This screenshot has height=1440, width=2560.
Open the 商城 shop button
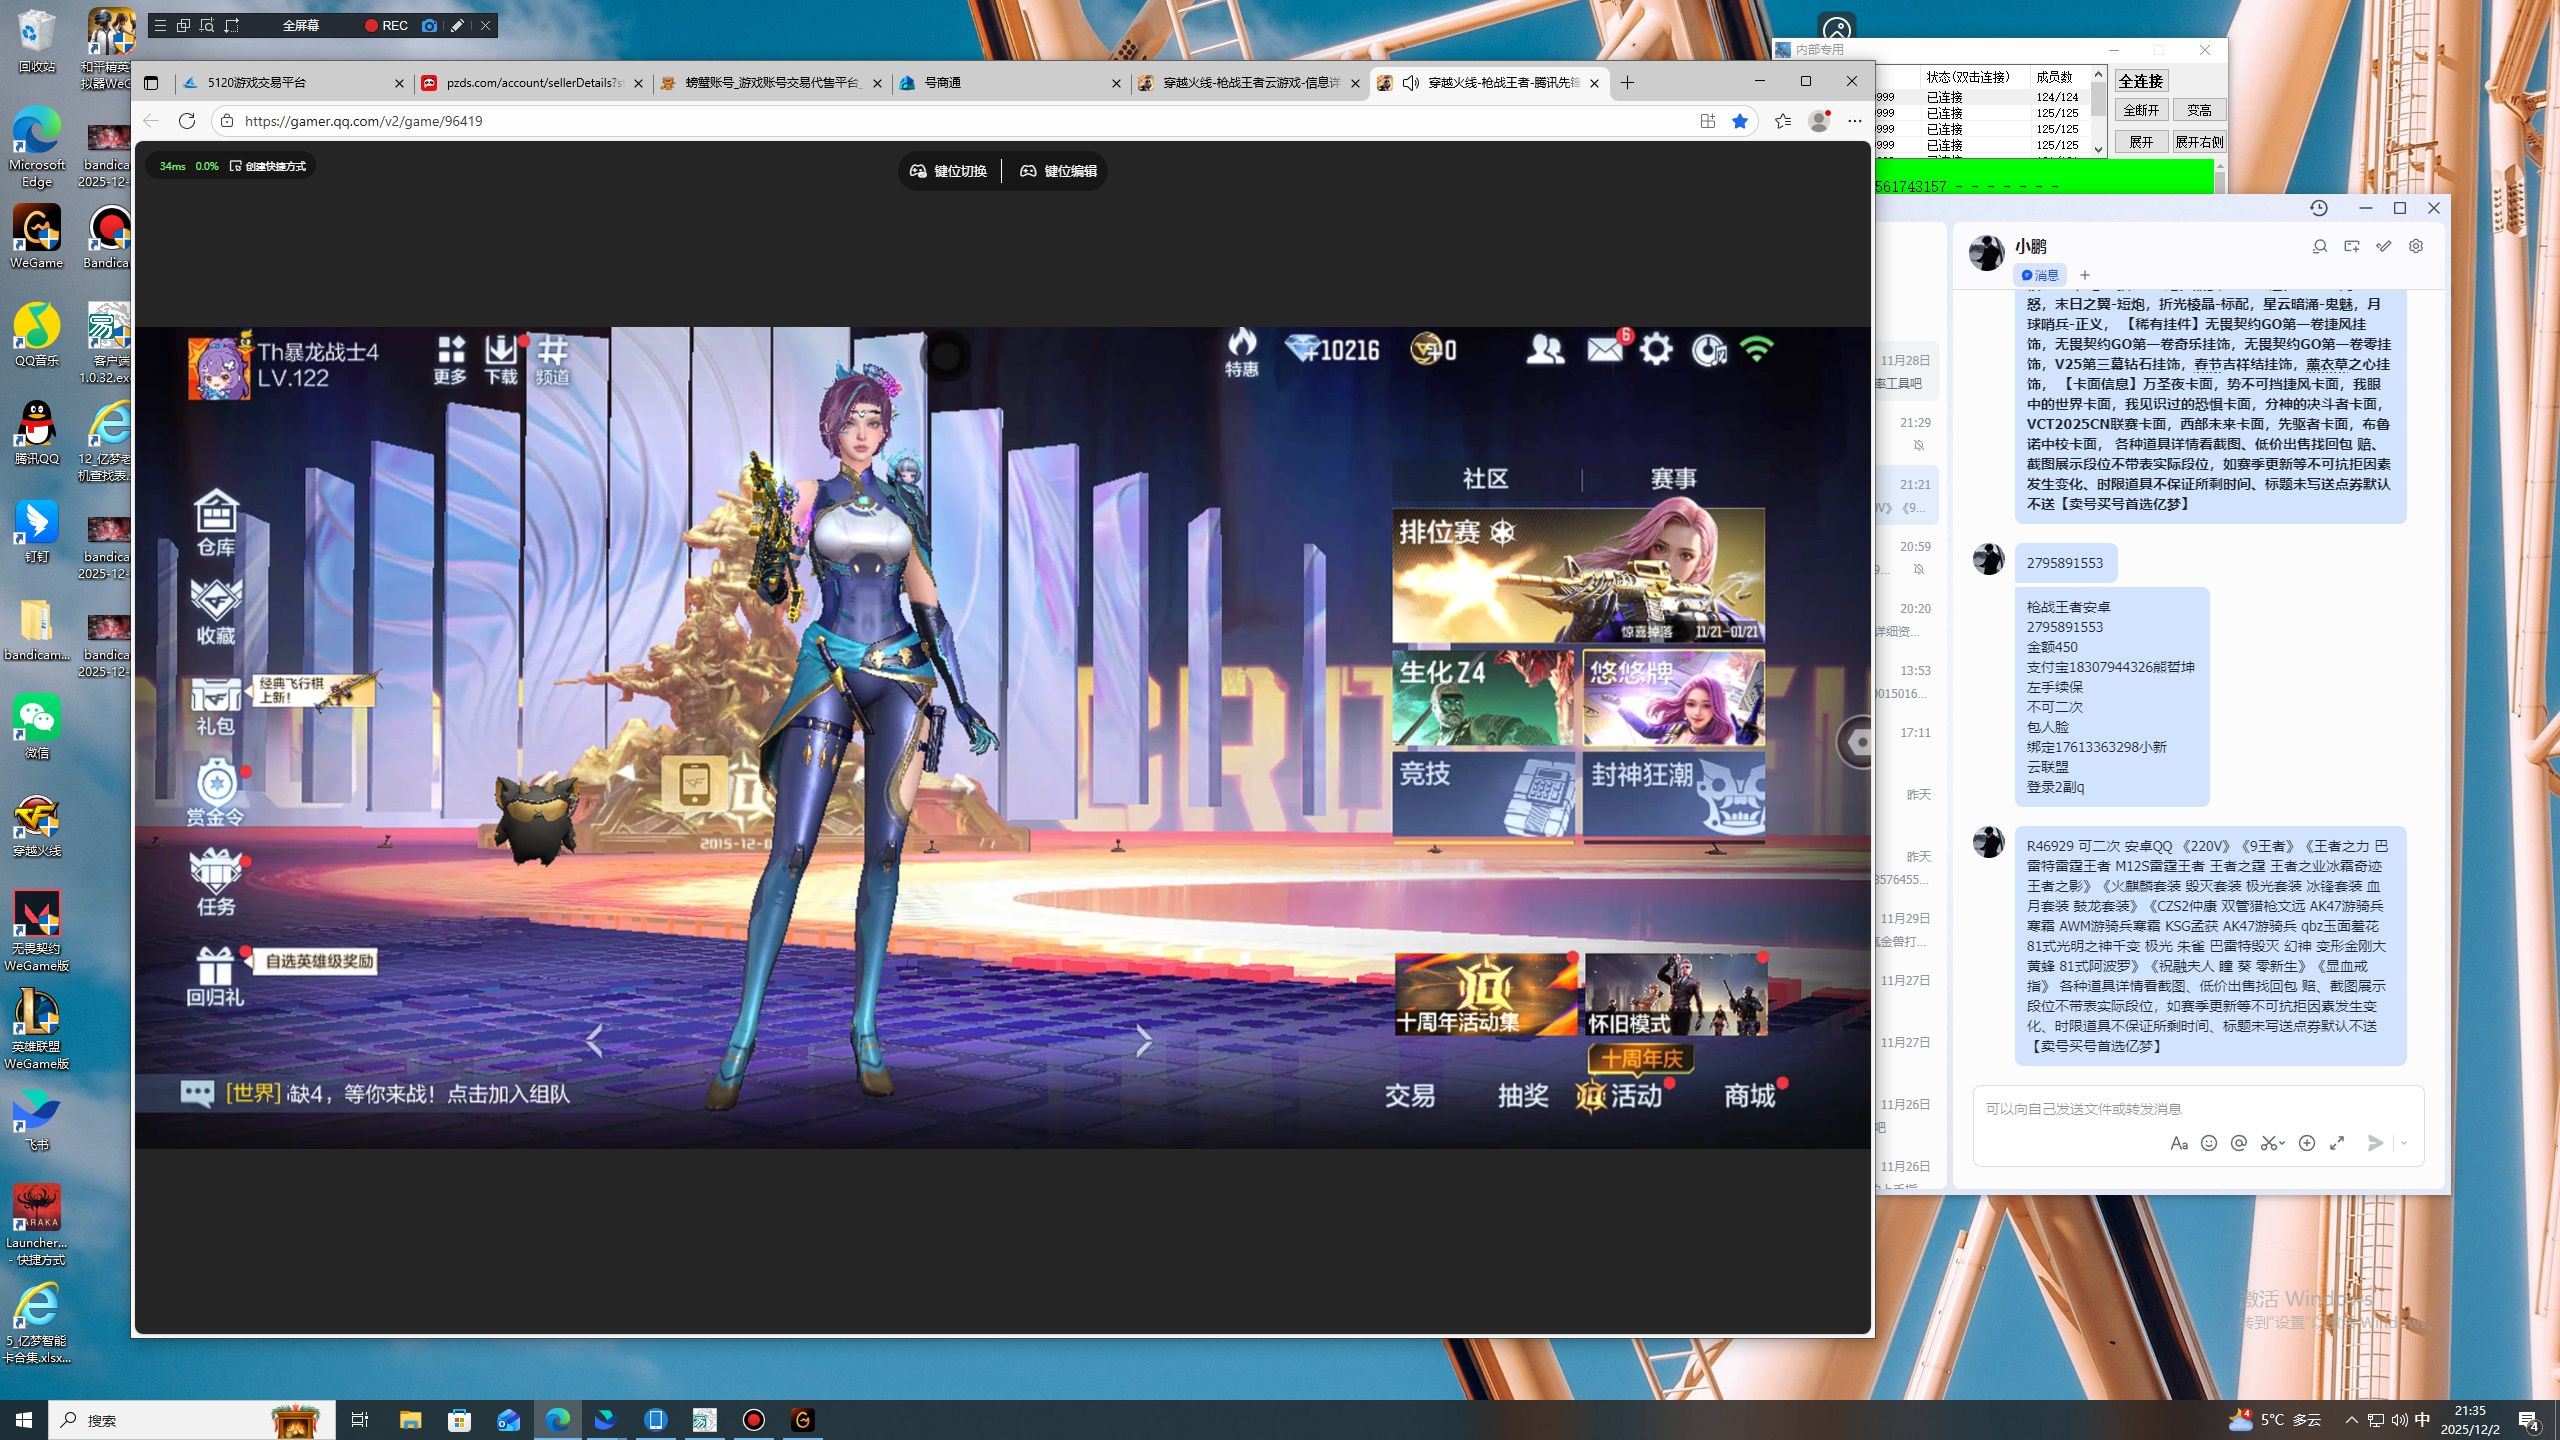pos(1750,1096)
